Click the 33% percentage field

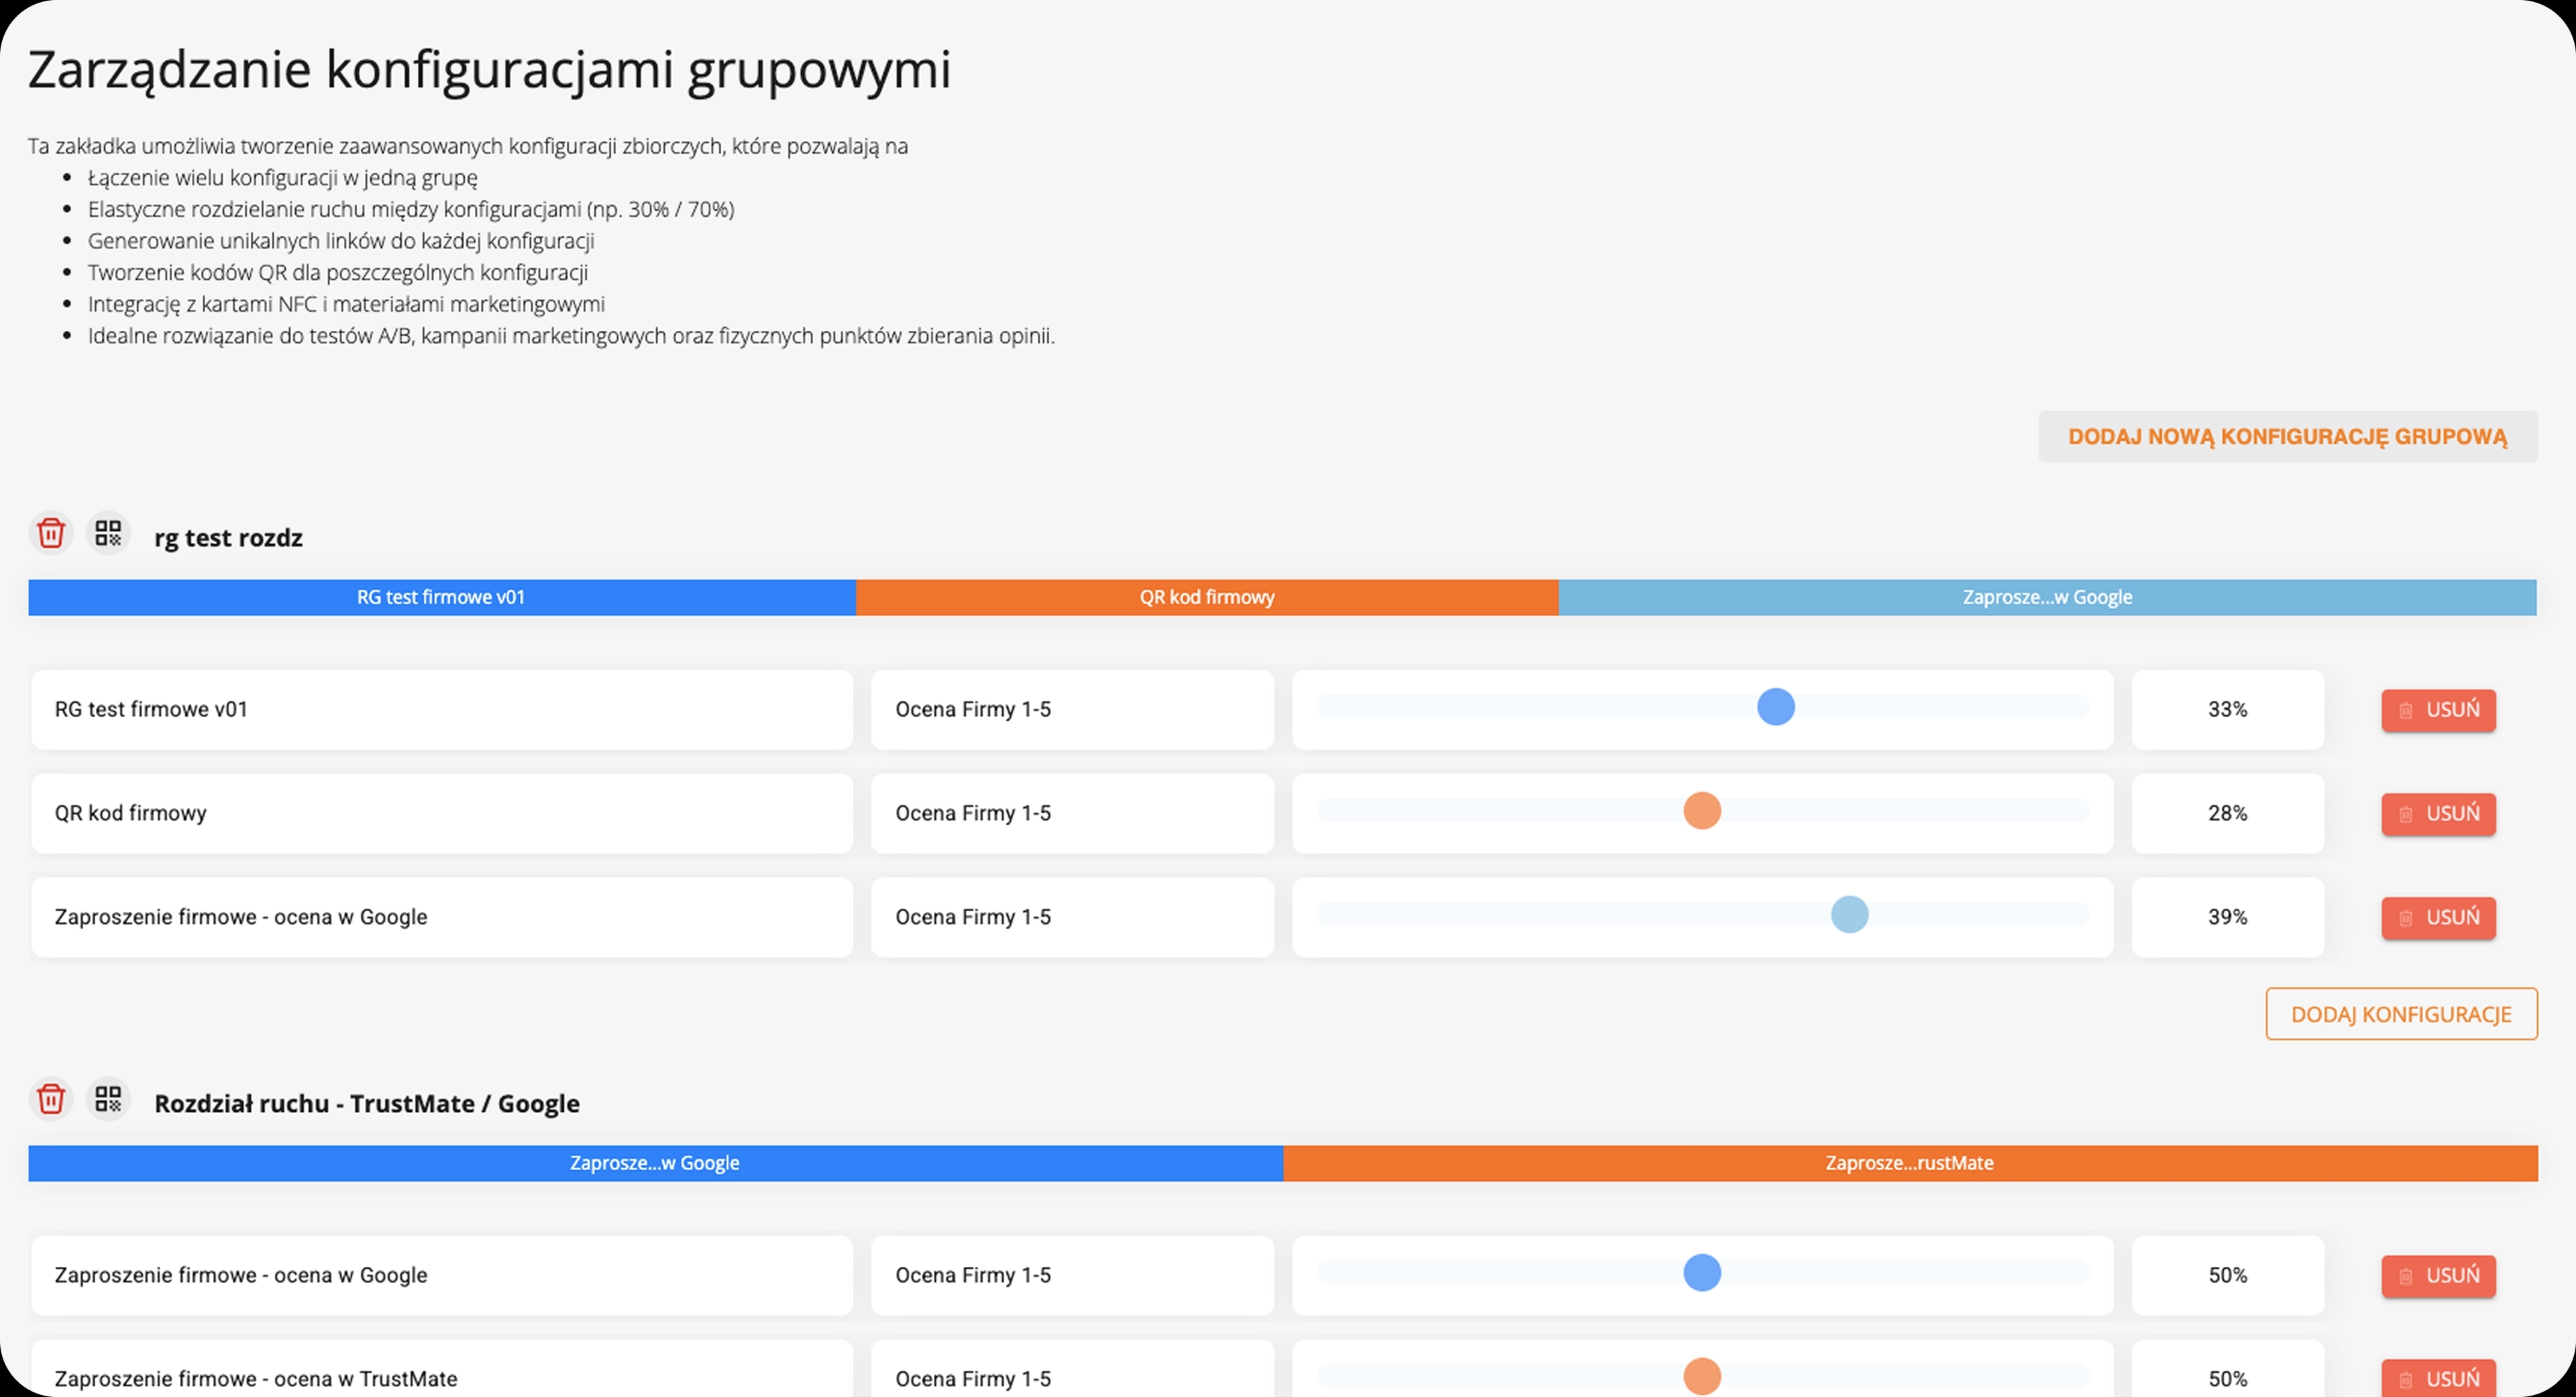pos(2228,710)
